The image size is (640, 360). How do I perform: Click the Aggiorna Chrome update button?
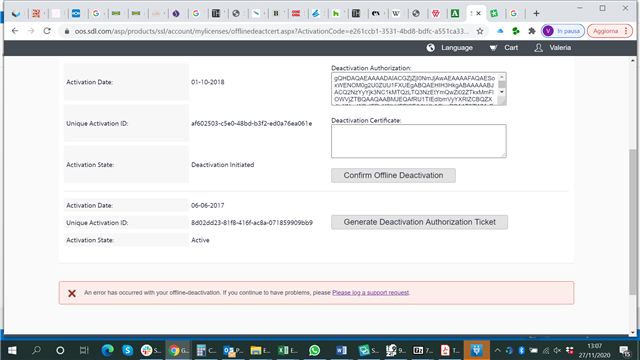[609, 31]
